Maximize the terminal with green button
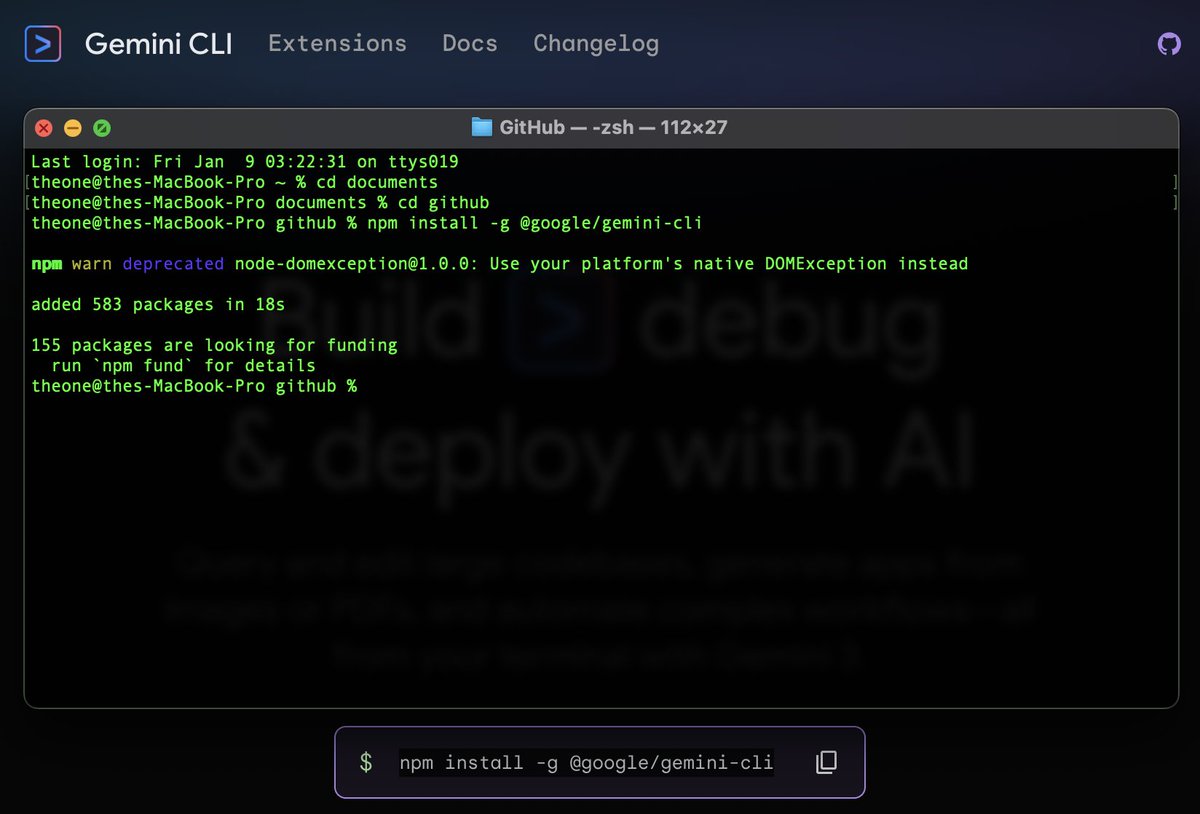Screen dimensions: 1200x814 [x=102, y=128]
